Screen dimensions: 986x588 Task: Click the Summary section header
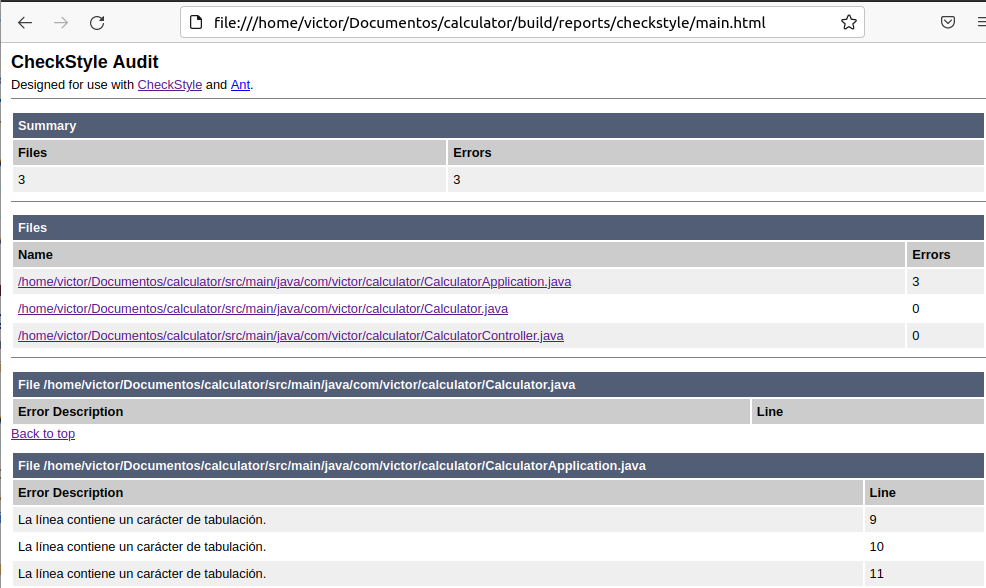coord(47,126)
